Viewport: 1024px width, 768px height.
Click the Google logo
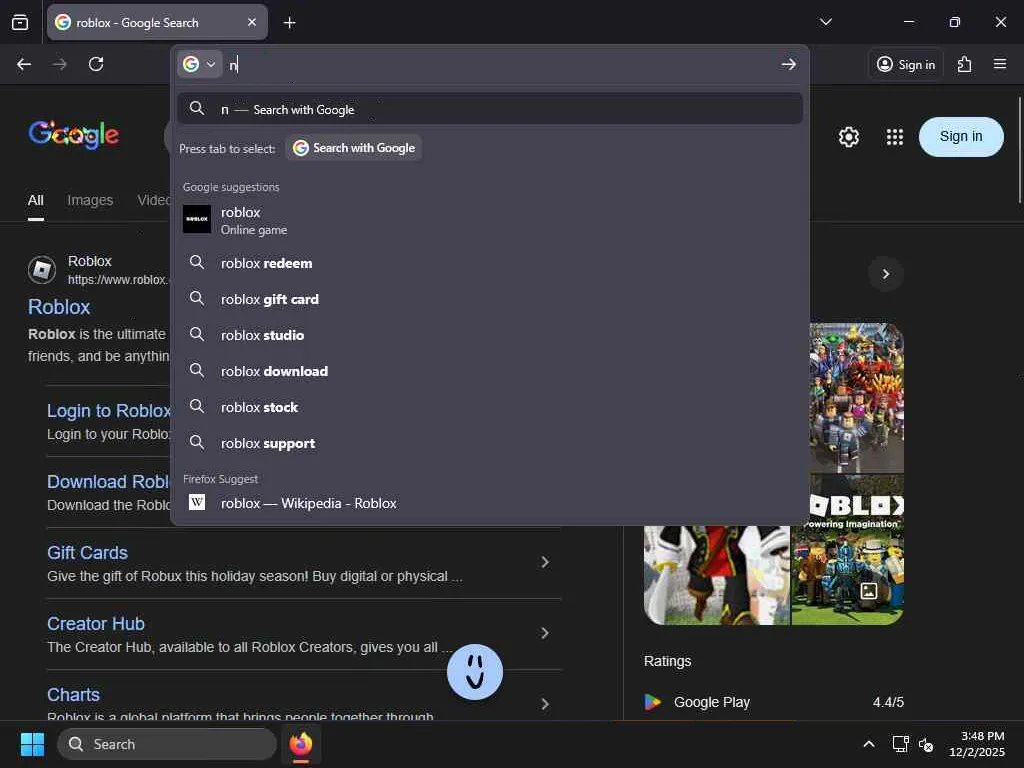[73, 135]
